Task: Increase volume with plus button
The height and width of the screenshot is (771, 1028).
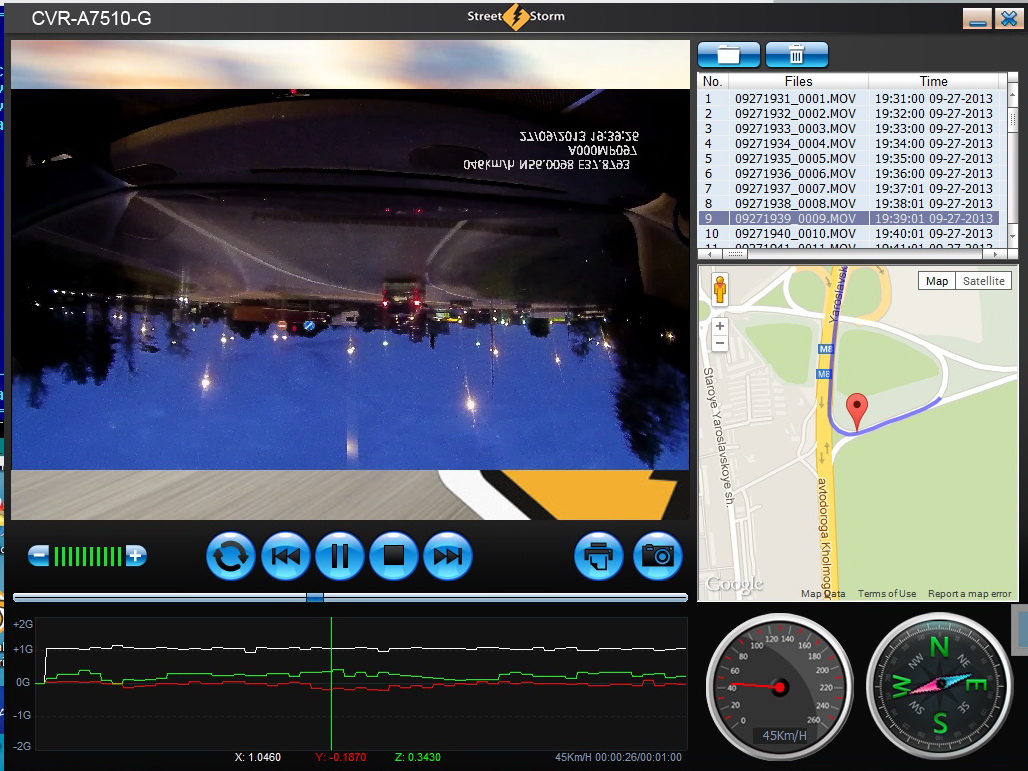Action: pos(136,555)
